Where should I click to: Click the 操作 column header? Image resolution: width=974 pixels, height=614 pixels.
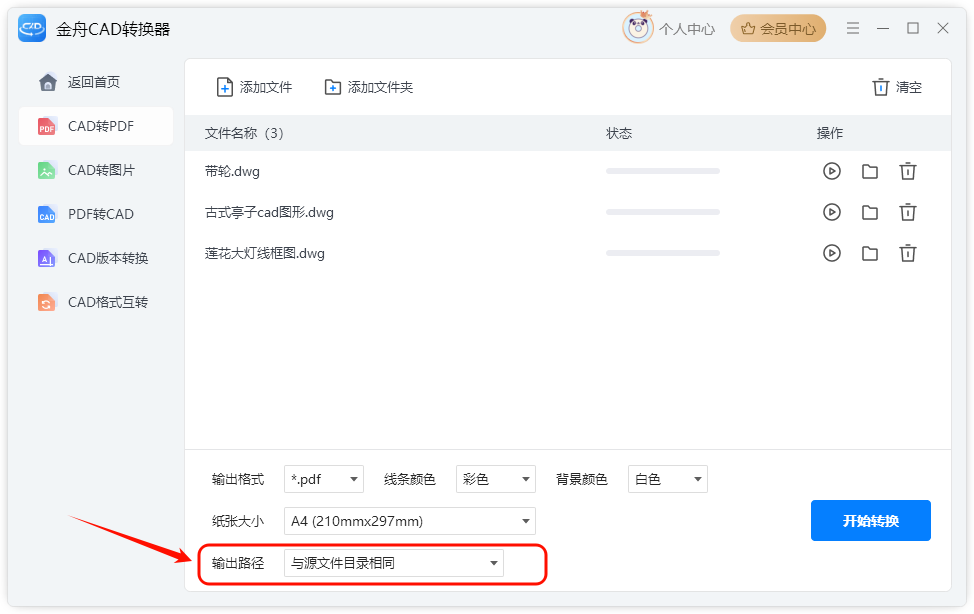coord(830,134)
